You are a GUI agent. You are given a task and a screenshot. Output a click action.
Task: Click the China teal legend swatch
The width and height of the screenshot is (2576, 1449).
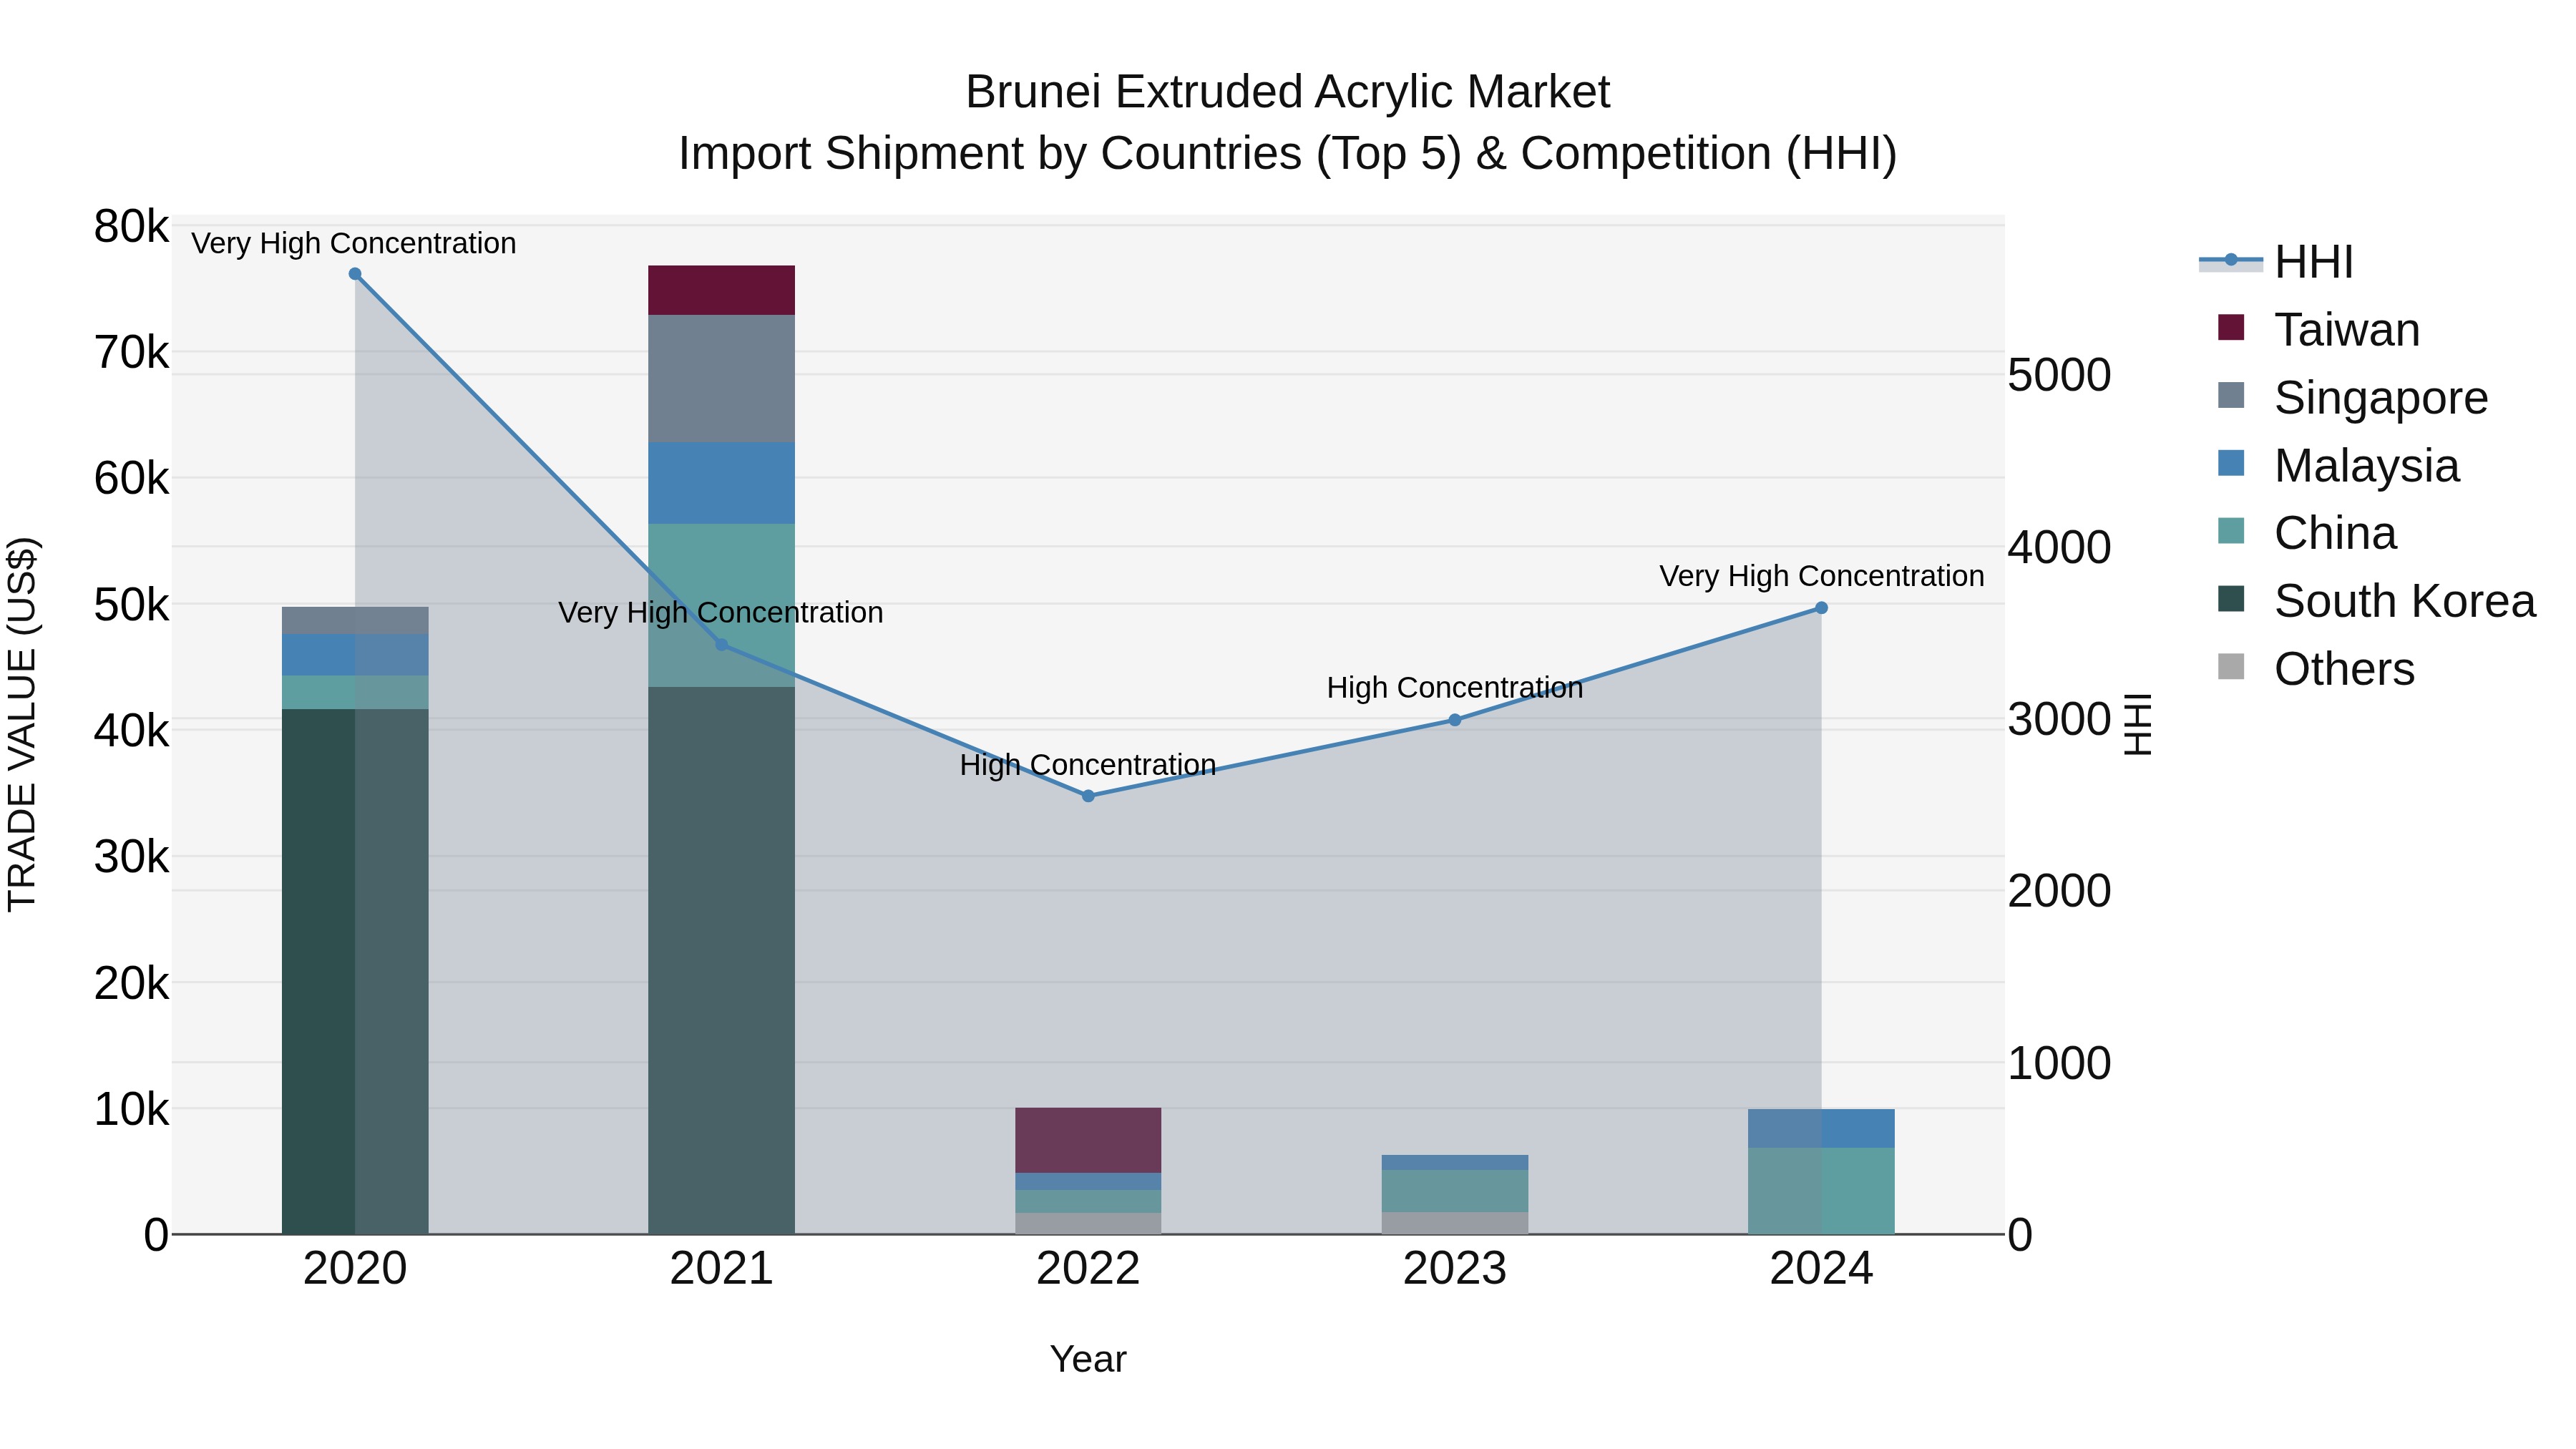2231,531
